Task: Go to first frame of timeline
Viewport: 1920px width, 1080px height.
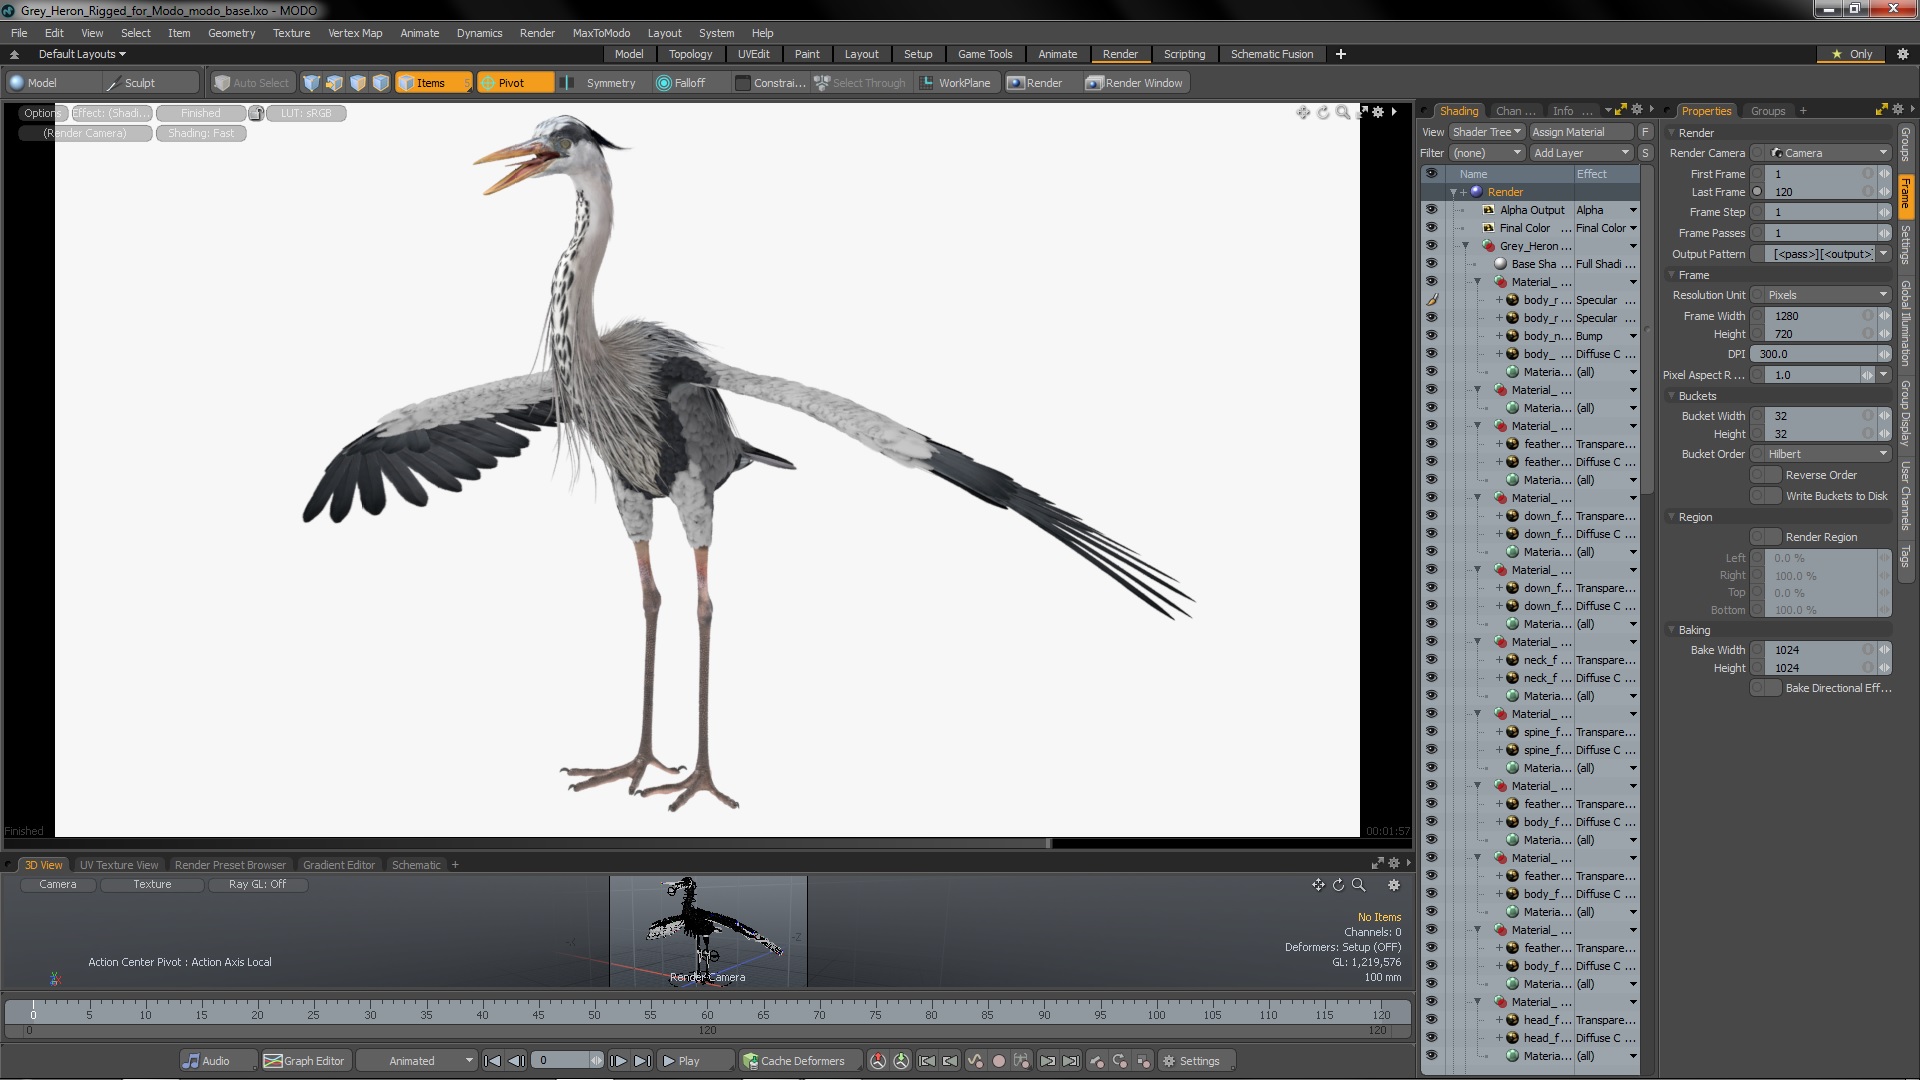Action: coord(492,1061)
